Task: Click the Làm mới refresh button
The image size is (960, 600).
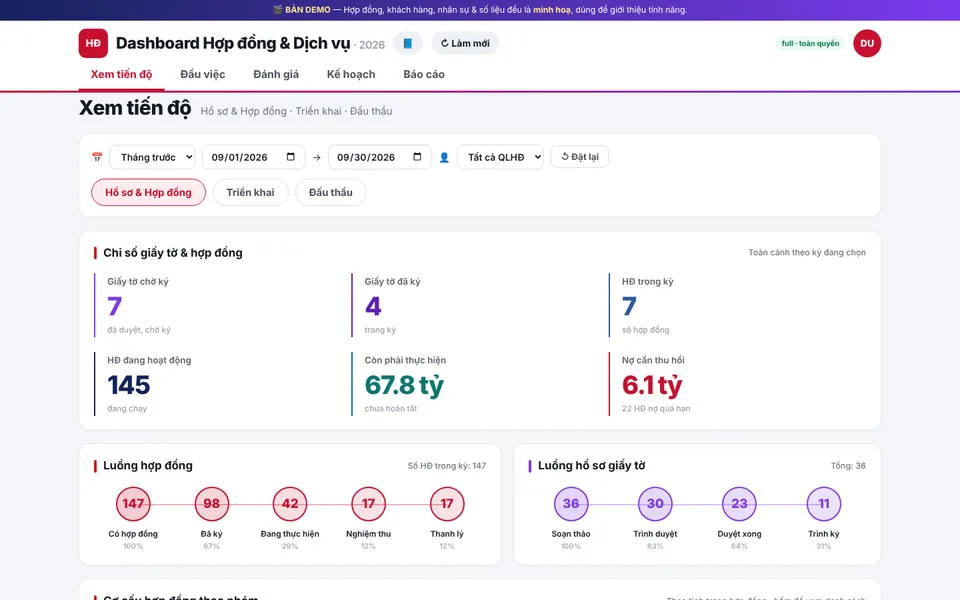Action: coord(465,43)
